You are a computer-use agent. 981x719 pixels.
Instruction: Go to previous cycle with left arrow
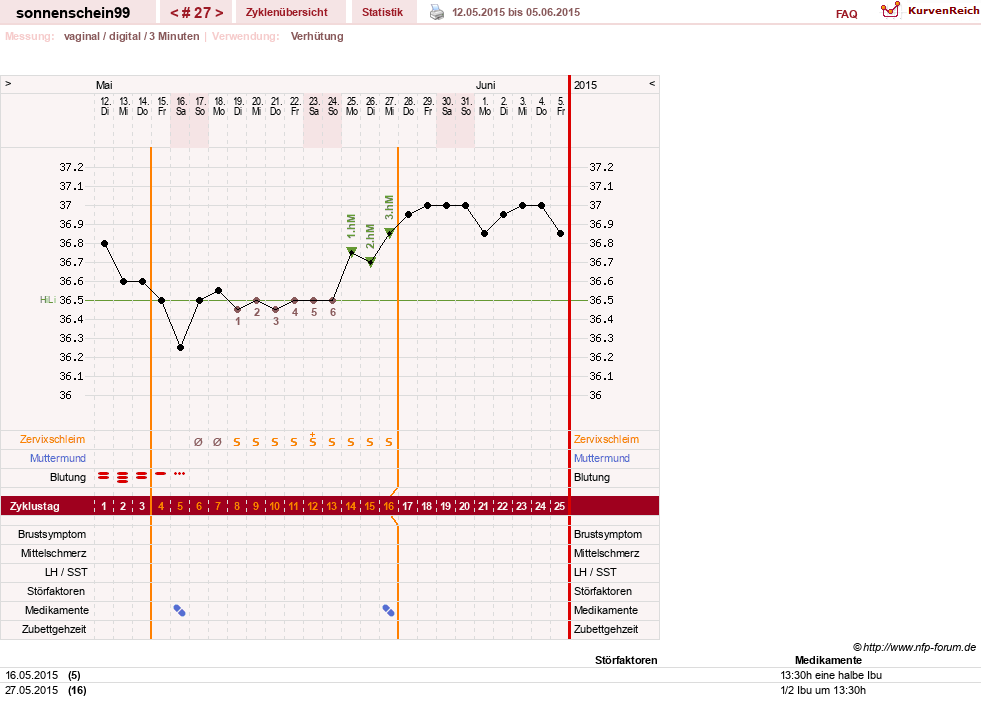(x=175, y=13)
